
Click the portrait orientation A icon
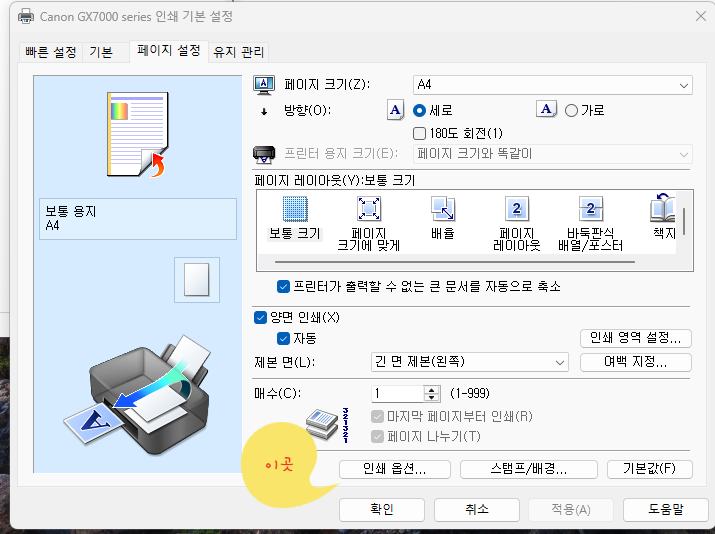pyautogui.click(x=395, y=110)
